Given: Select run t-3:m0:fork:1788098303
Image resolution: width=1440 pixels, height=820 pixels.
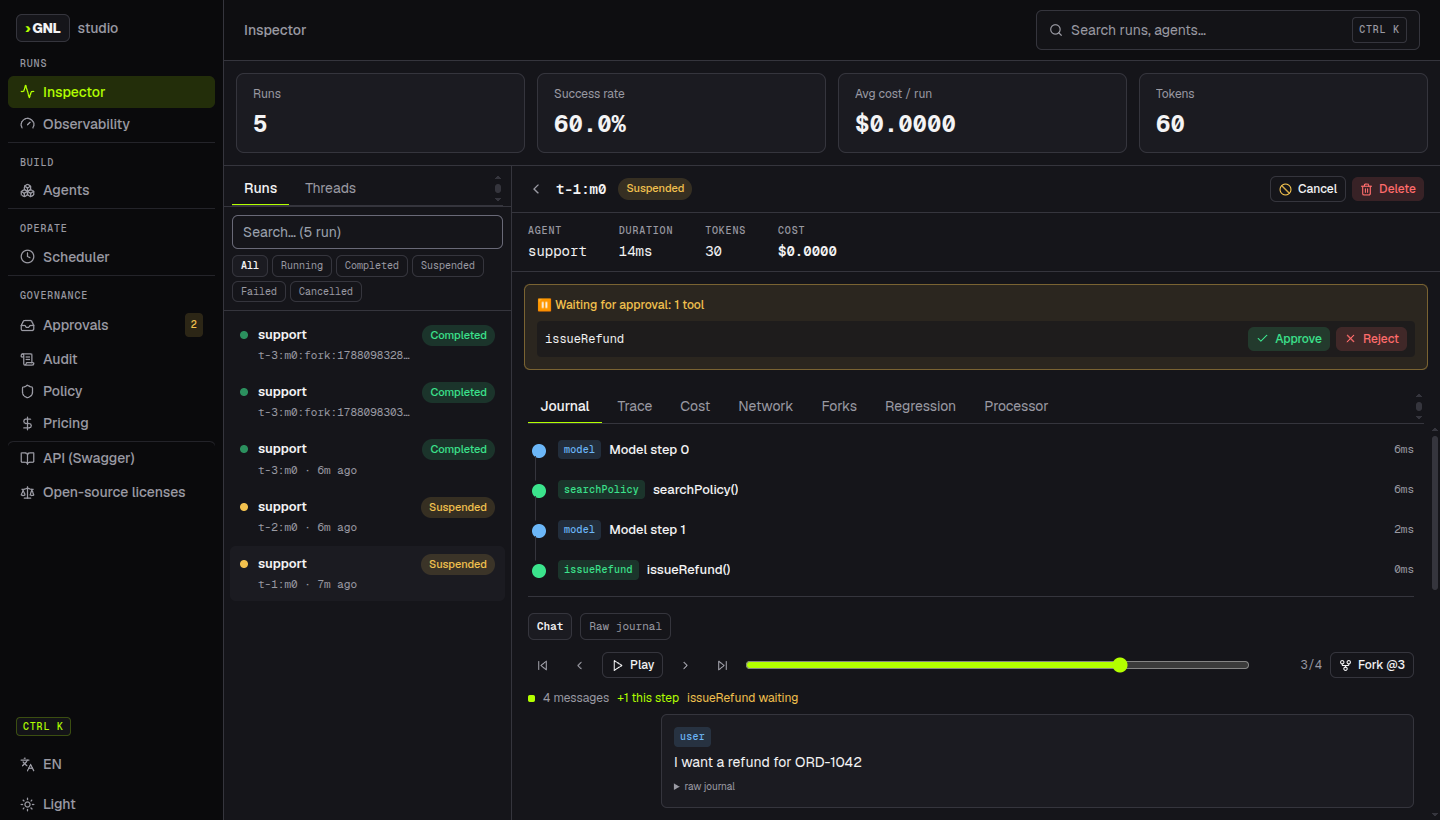Looking at the screenshot, I should pyautogui.click(x=367, y=402).
